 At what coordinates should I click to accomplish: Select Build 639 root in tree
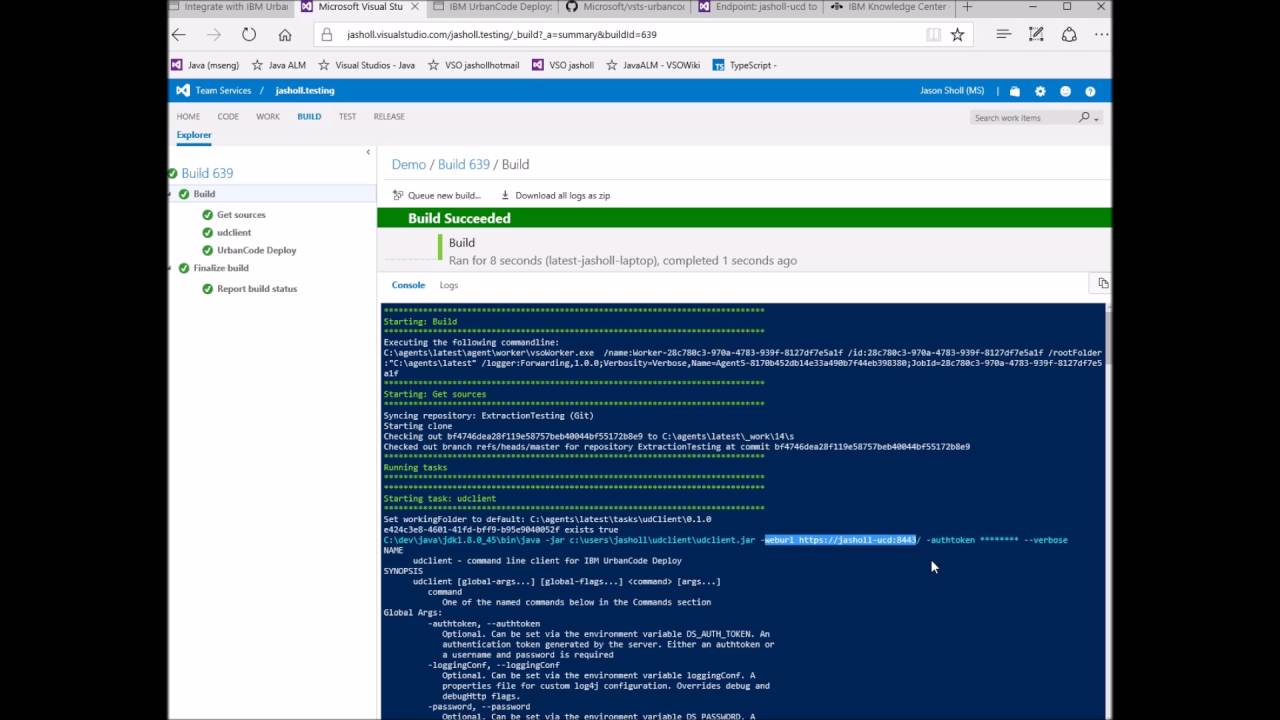coord(207,173)
